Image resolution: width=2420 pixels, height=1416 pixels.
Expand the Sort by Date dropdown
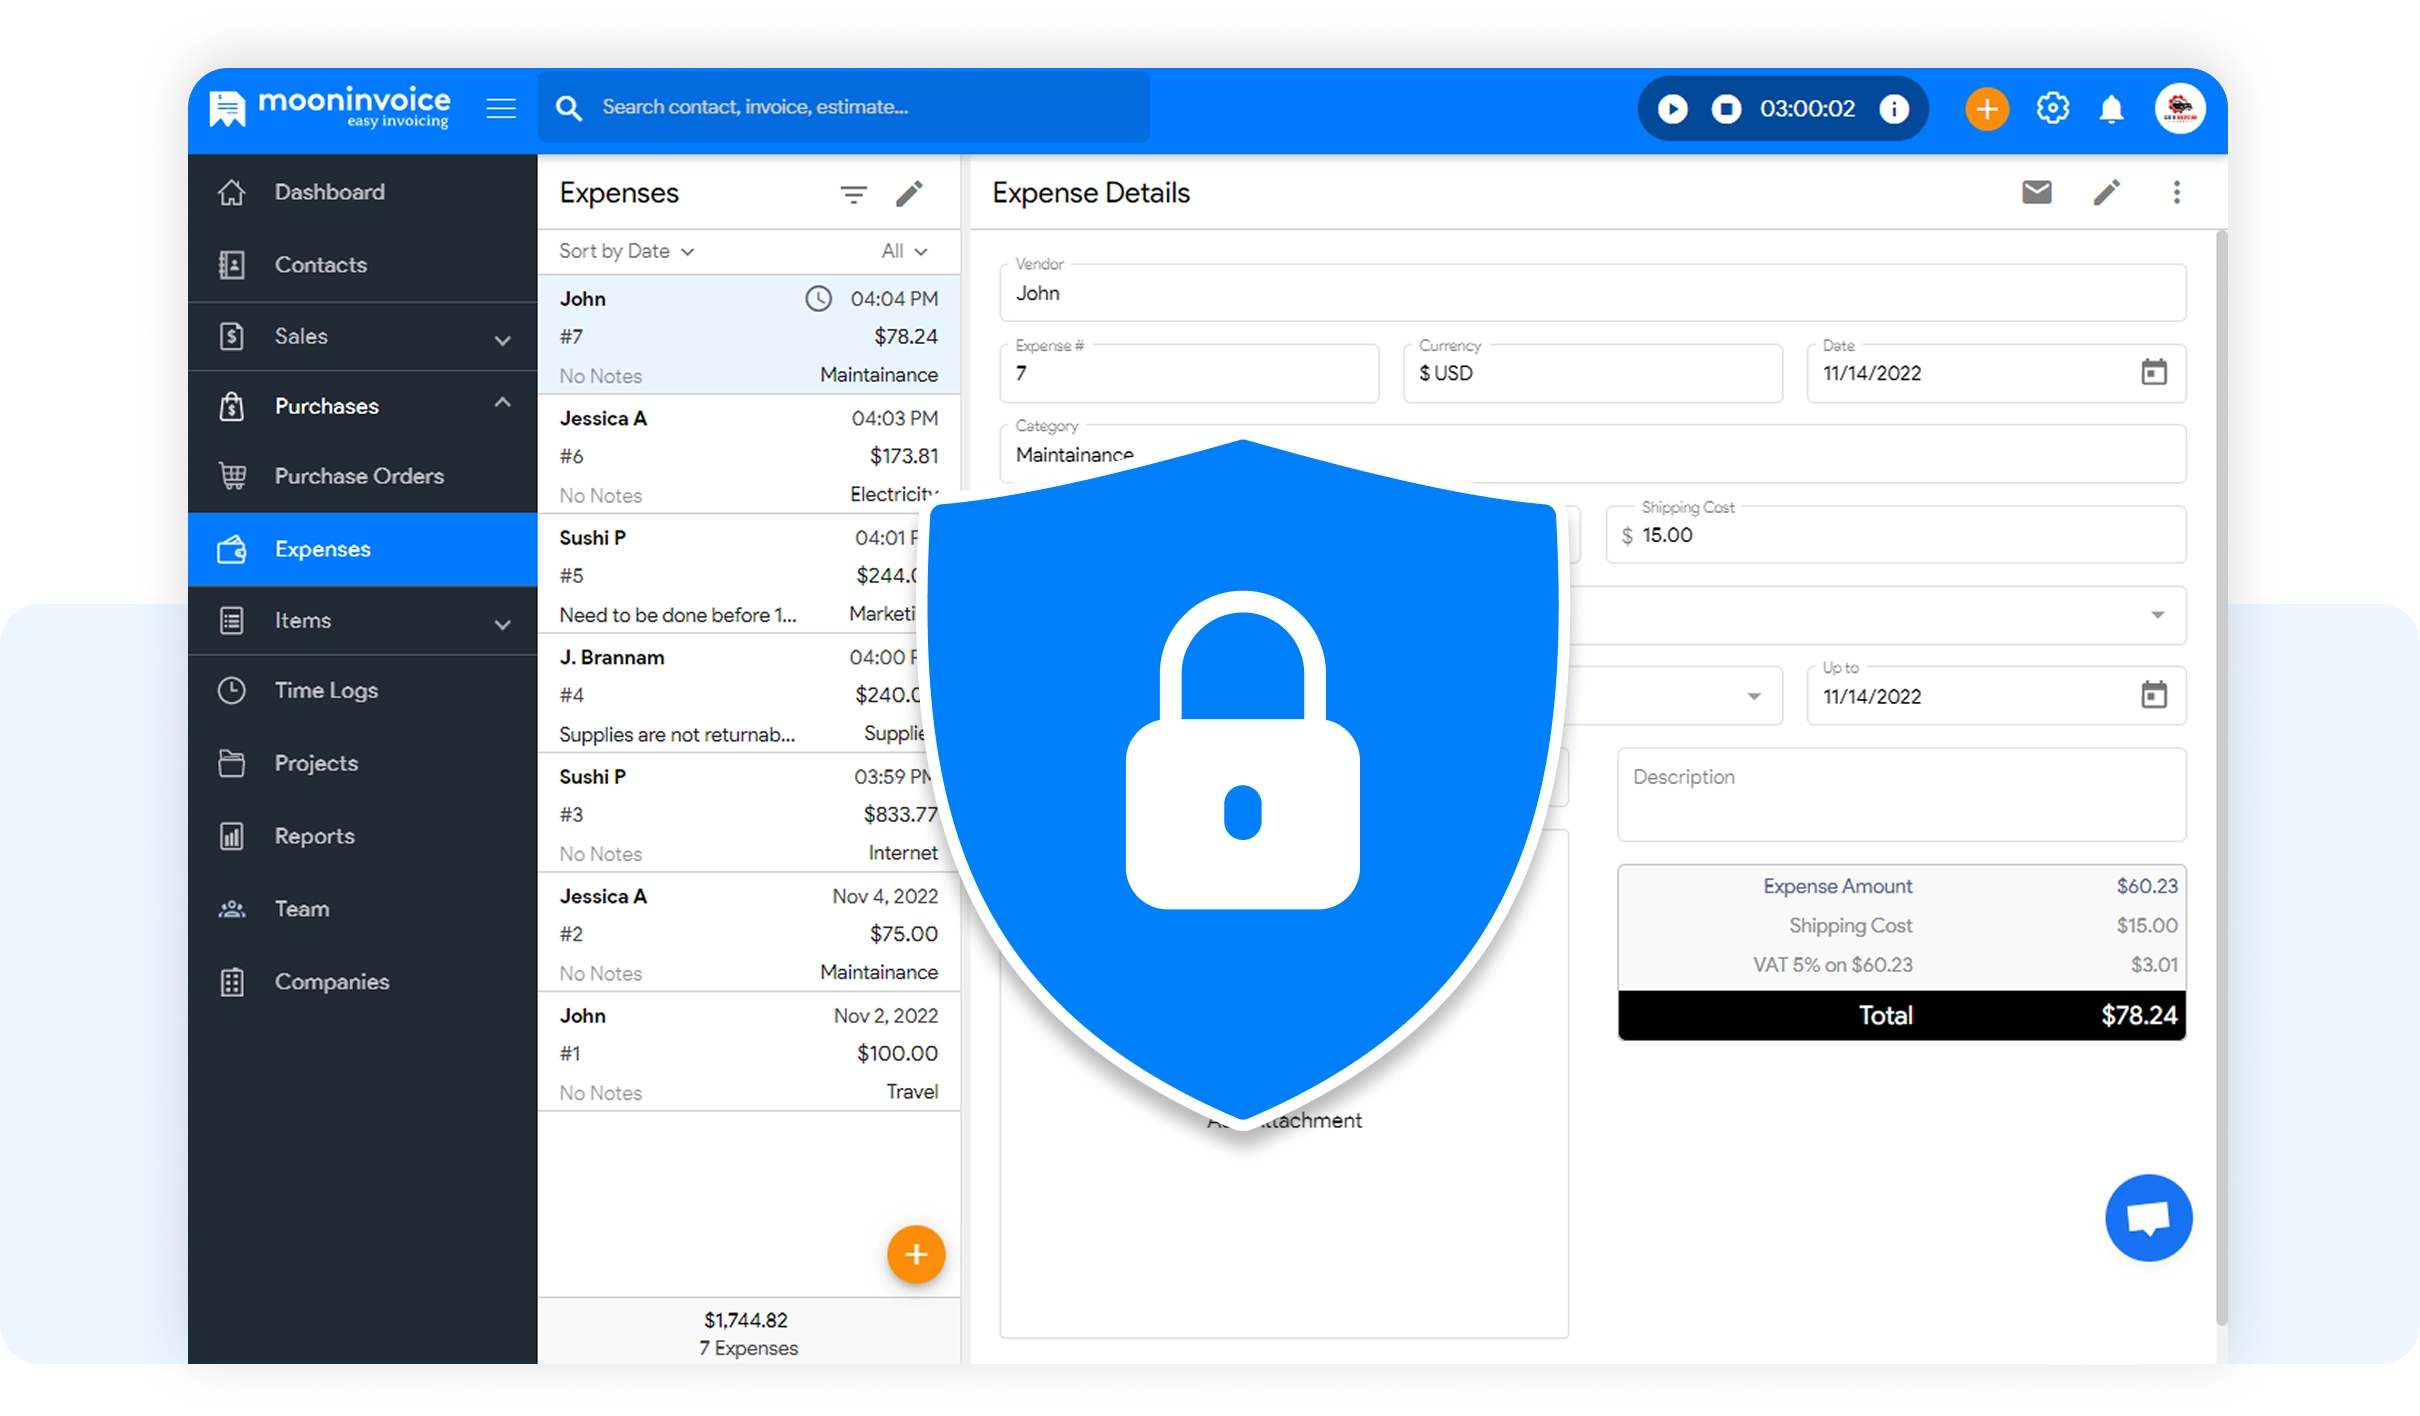626,251
